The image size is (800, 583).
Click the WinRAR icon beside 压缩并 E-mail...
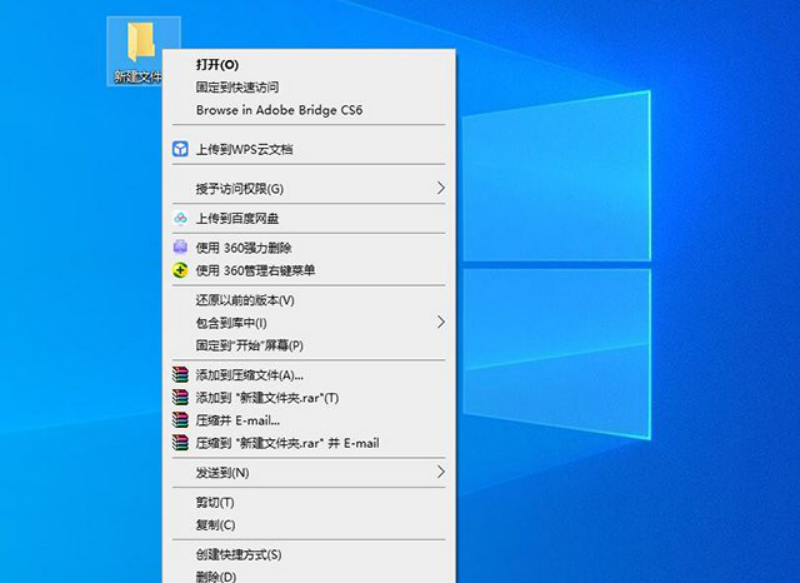click(180, 420)
